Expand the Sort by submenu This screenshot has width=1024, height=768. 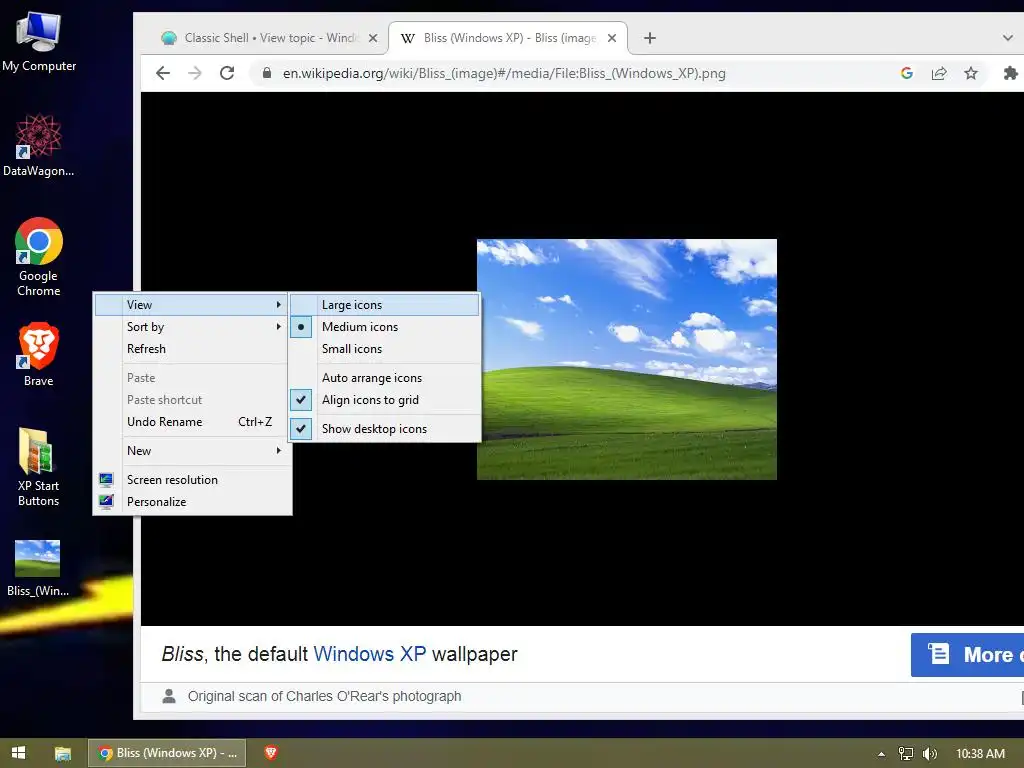pyautogui.click(x=193, y=327)
